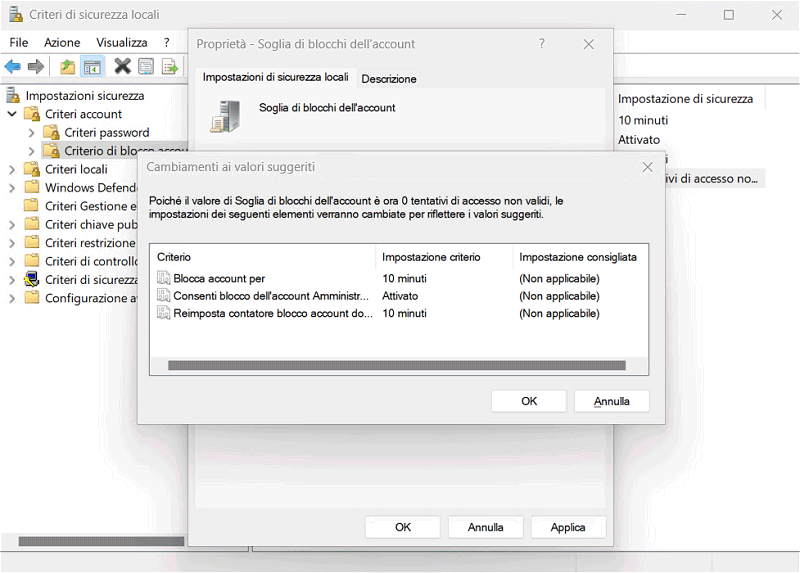
Task: Click the Criteri di sicurezza locali title bar icon
Action: (x=16, y=14)
